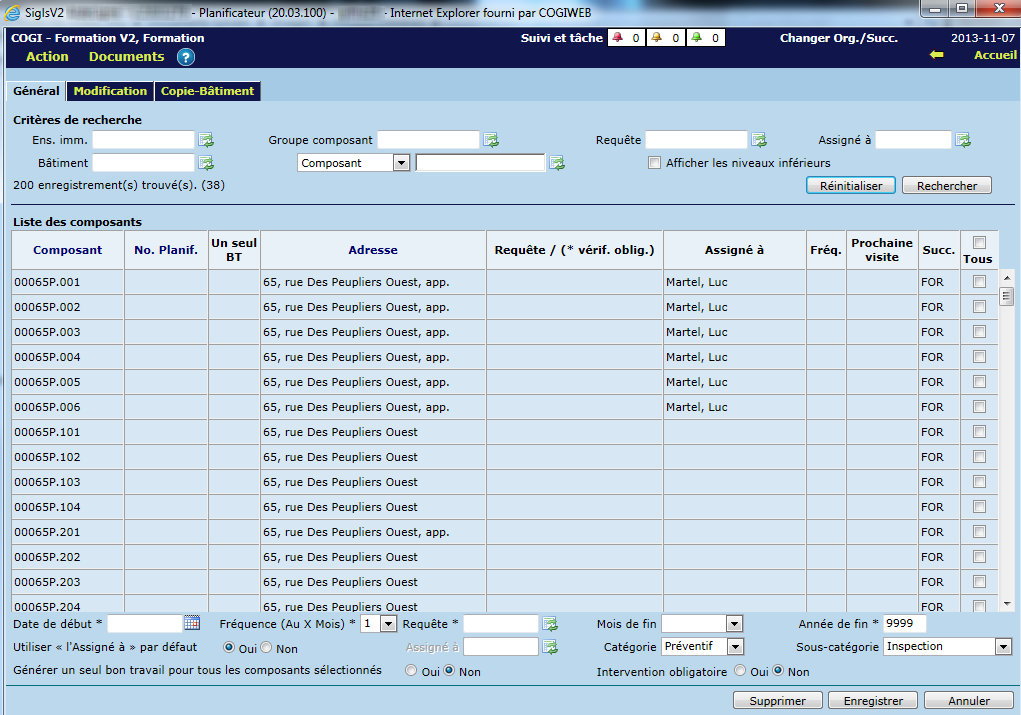Open the Documents menu
1021x715 pixels.
tap(126, 57)
